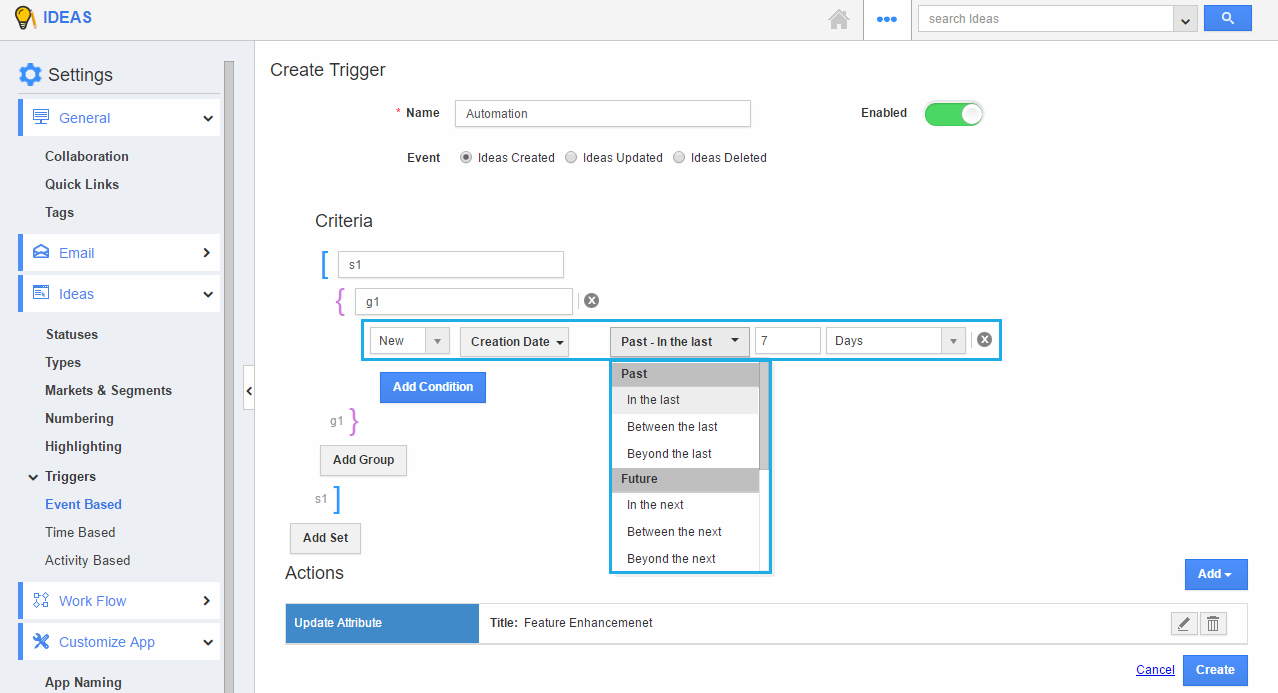1278x693 pixels.
Task: Click into the trigger Name field
Action: pos(602,114)
